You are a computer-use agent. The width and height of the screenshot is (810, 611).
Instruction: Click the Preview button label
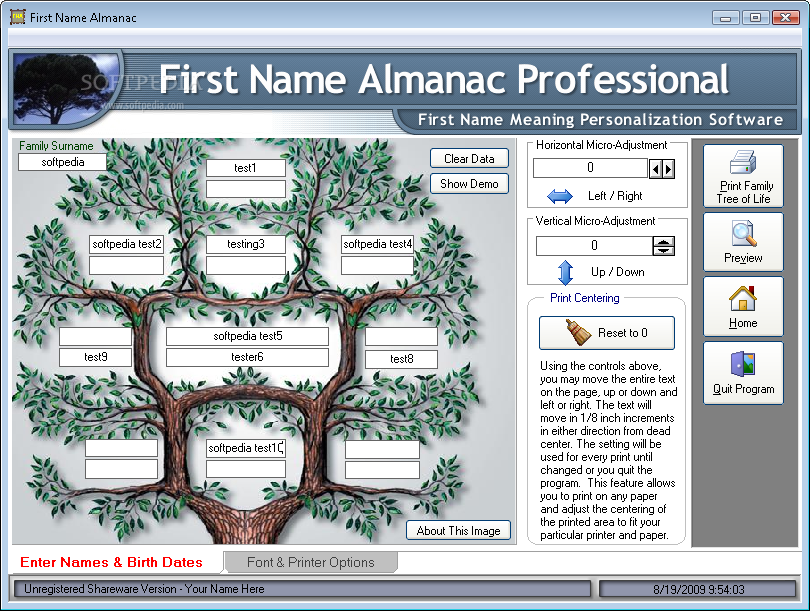point(743,258)
